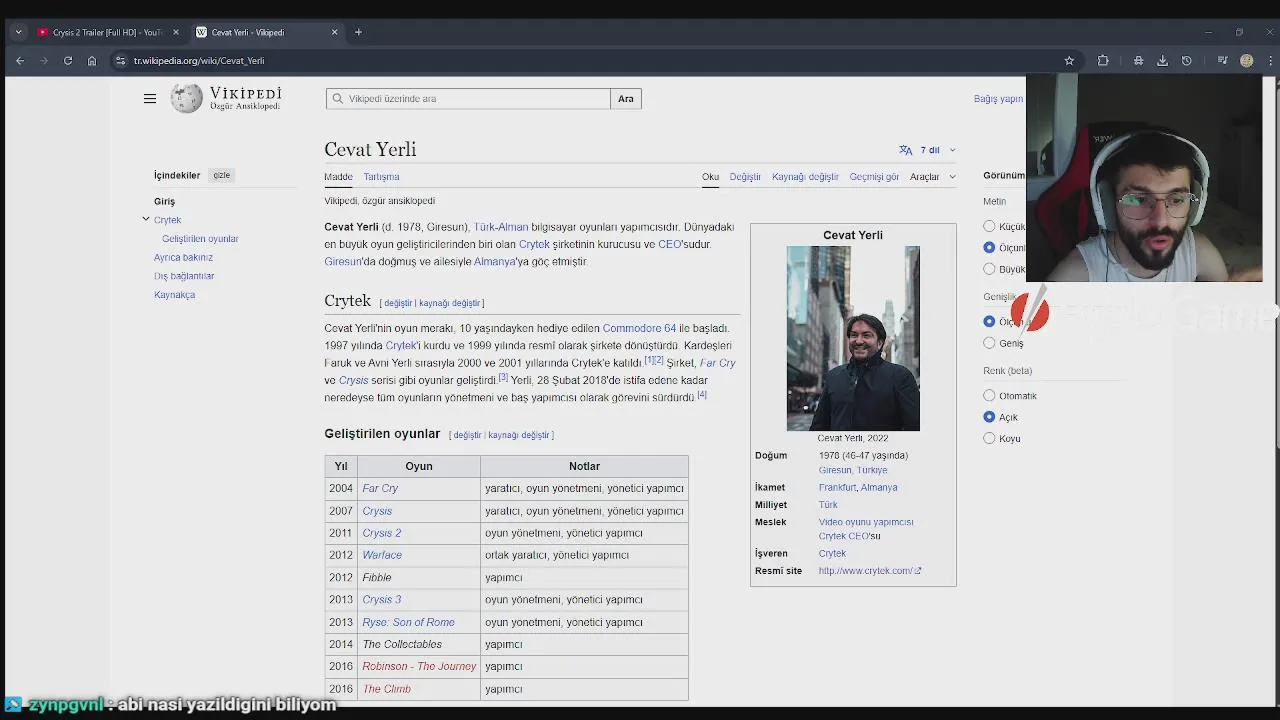1280x720 pixels.
Task: Click the translate icon beside 7 dil
Action: coord(905,150)
